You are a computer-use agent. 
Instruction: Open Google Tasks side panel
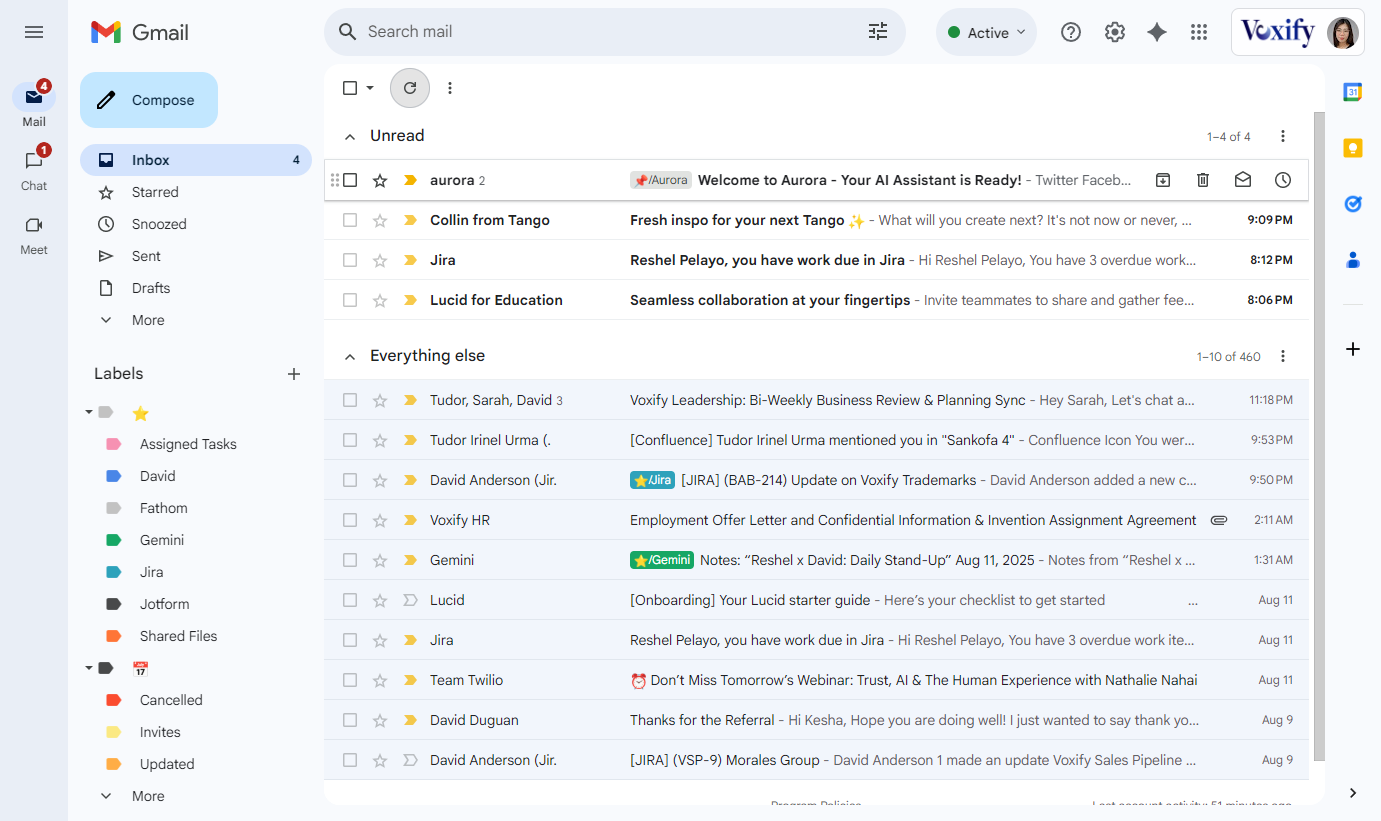(1353, 204)
